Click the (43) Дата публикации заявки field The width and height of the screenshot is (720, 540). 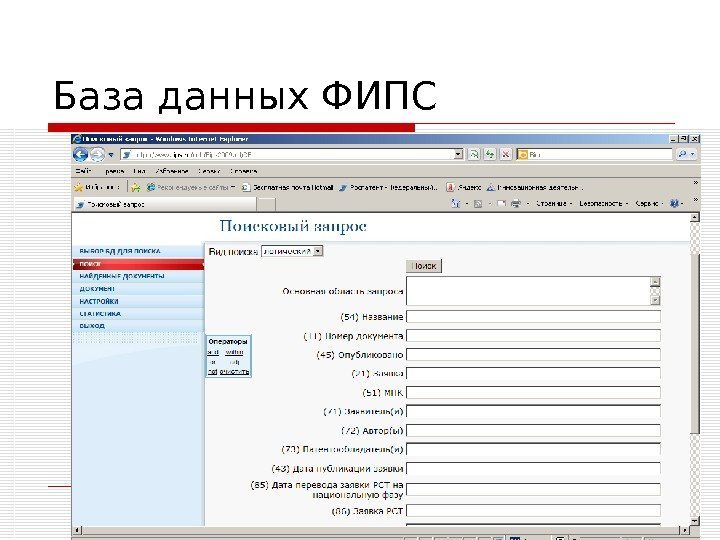pos(533,469)
